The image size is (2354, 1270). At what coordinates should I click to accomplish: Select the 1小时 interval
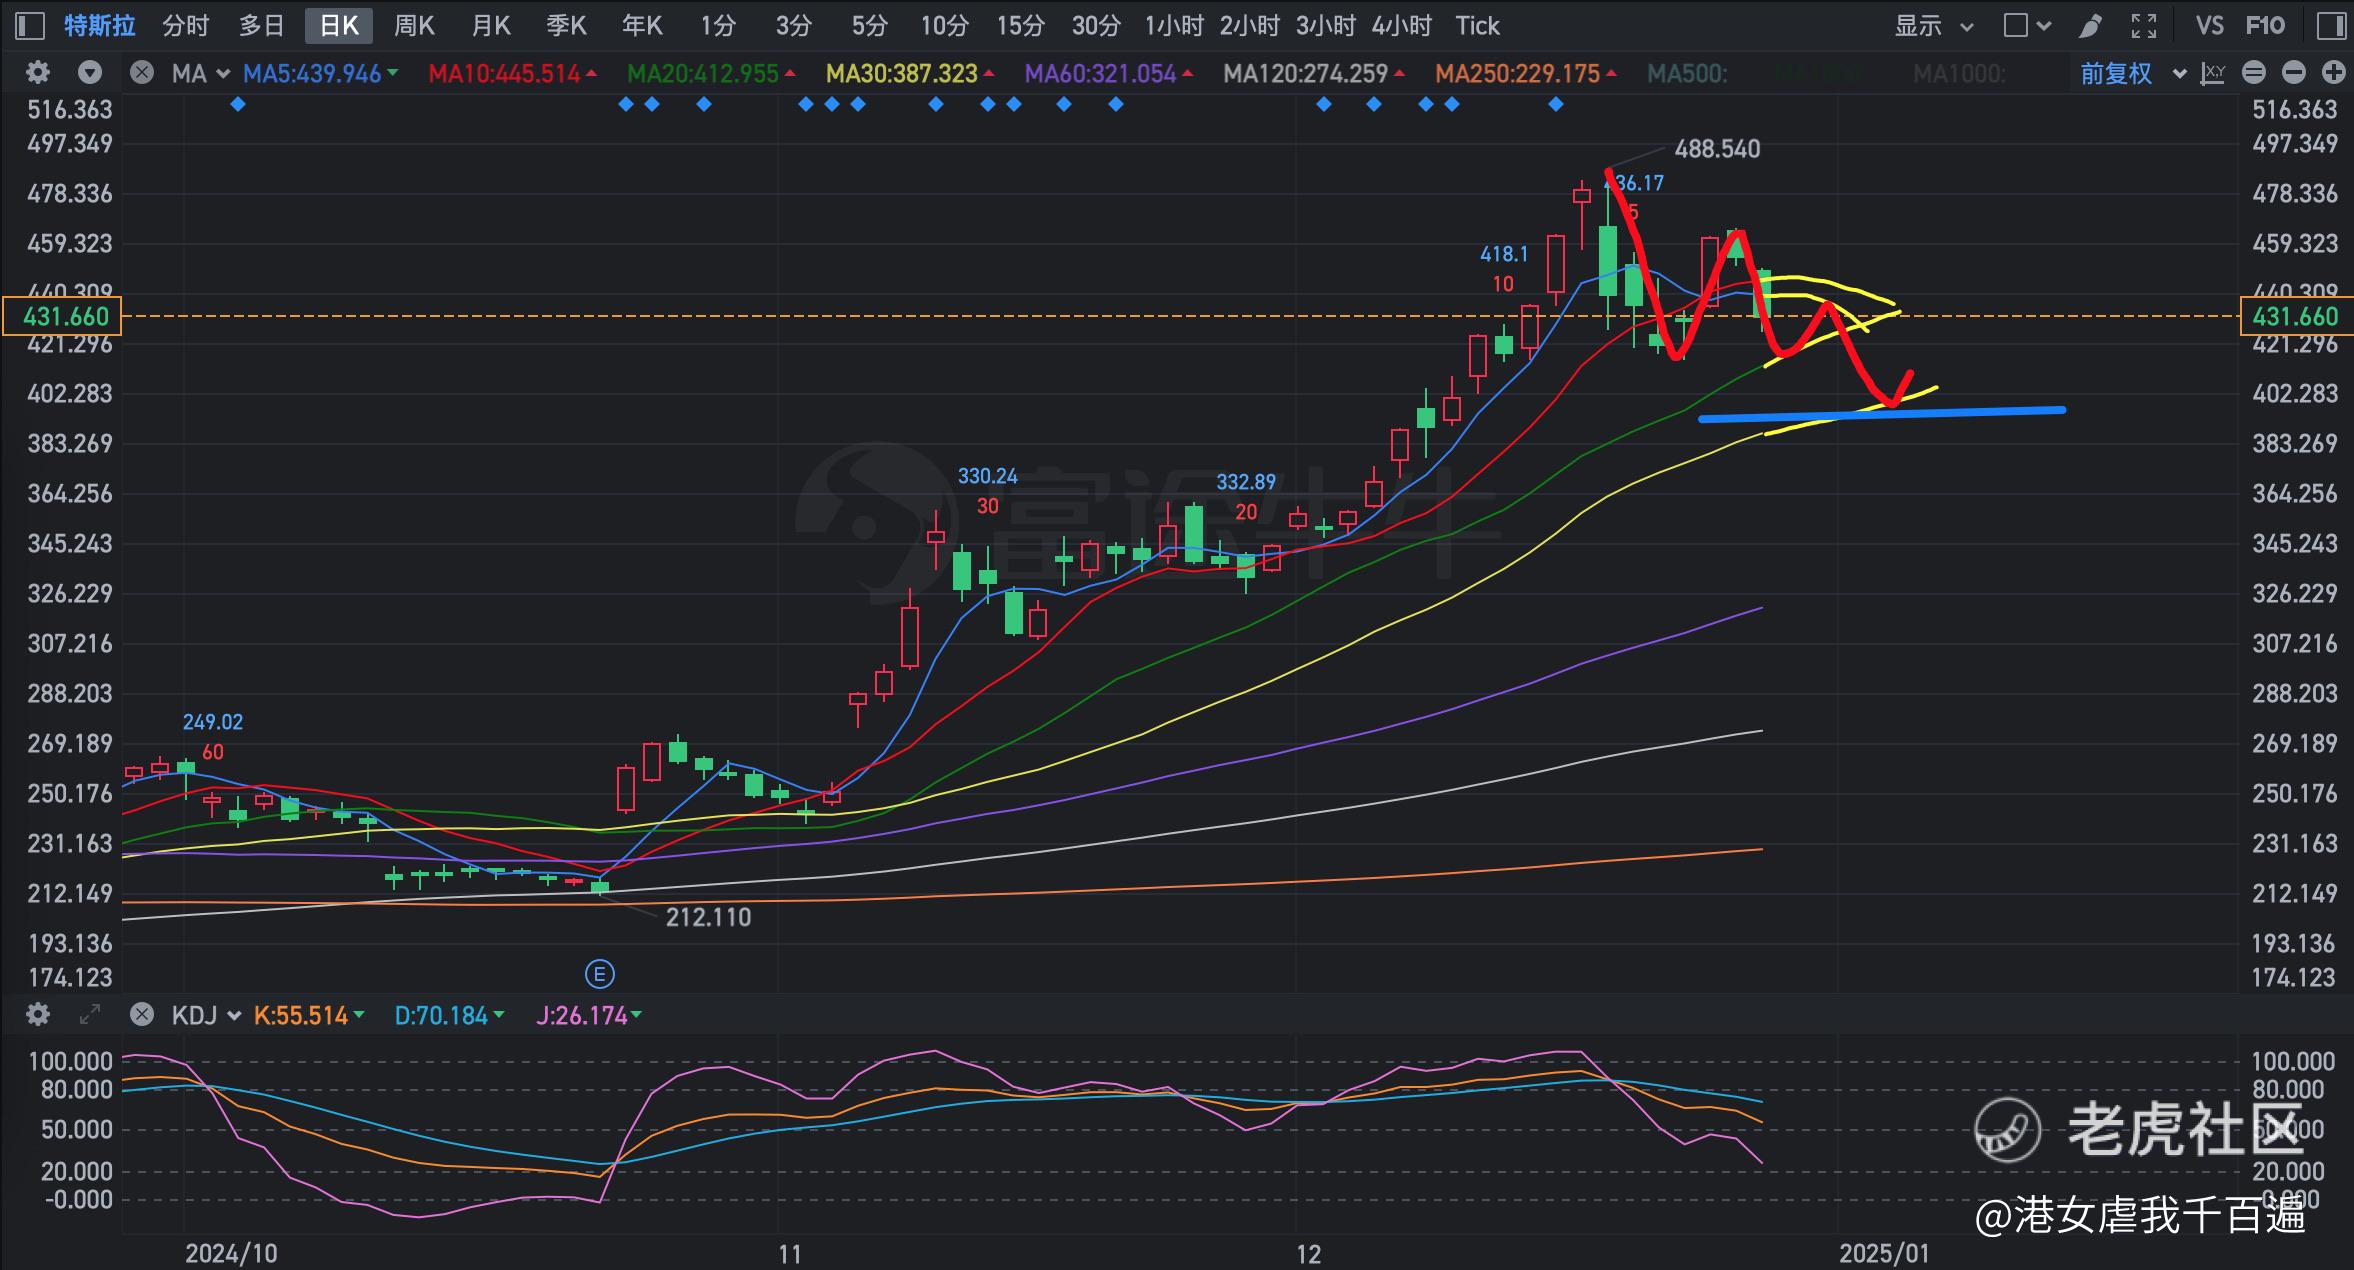[1173, 26]
